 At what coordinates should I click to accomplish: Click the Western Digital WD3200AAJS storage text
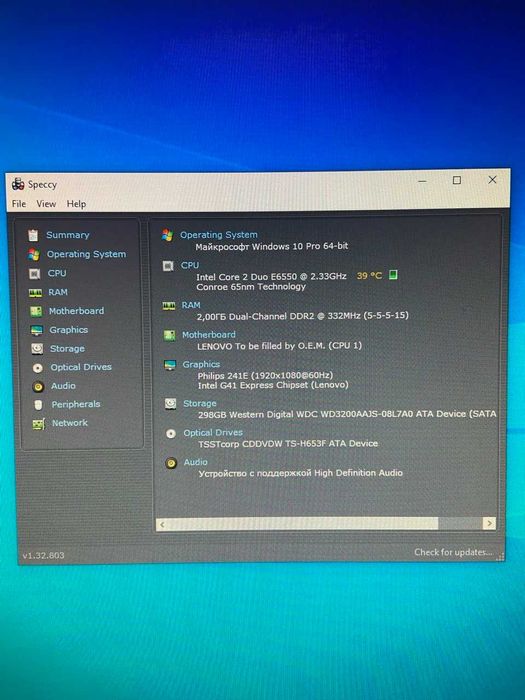[x=347, y=414]
